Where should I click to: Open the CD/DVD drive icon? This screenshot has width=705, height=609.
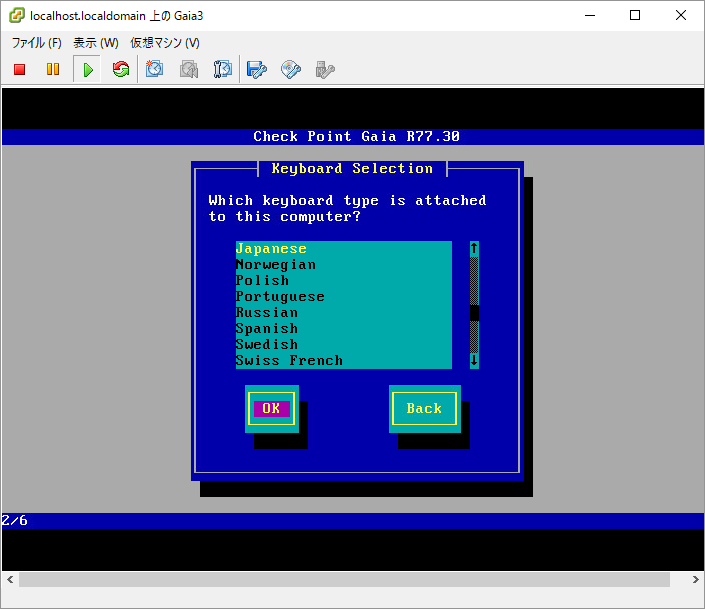click(x=291, y=70)
